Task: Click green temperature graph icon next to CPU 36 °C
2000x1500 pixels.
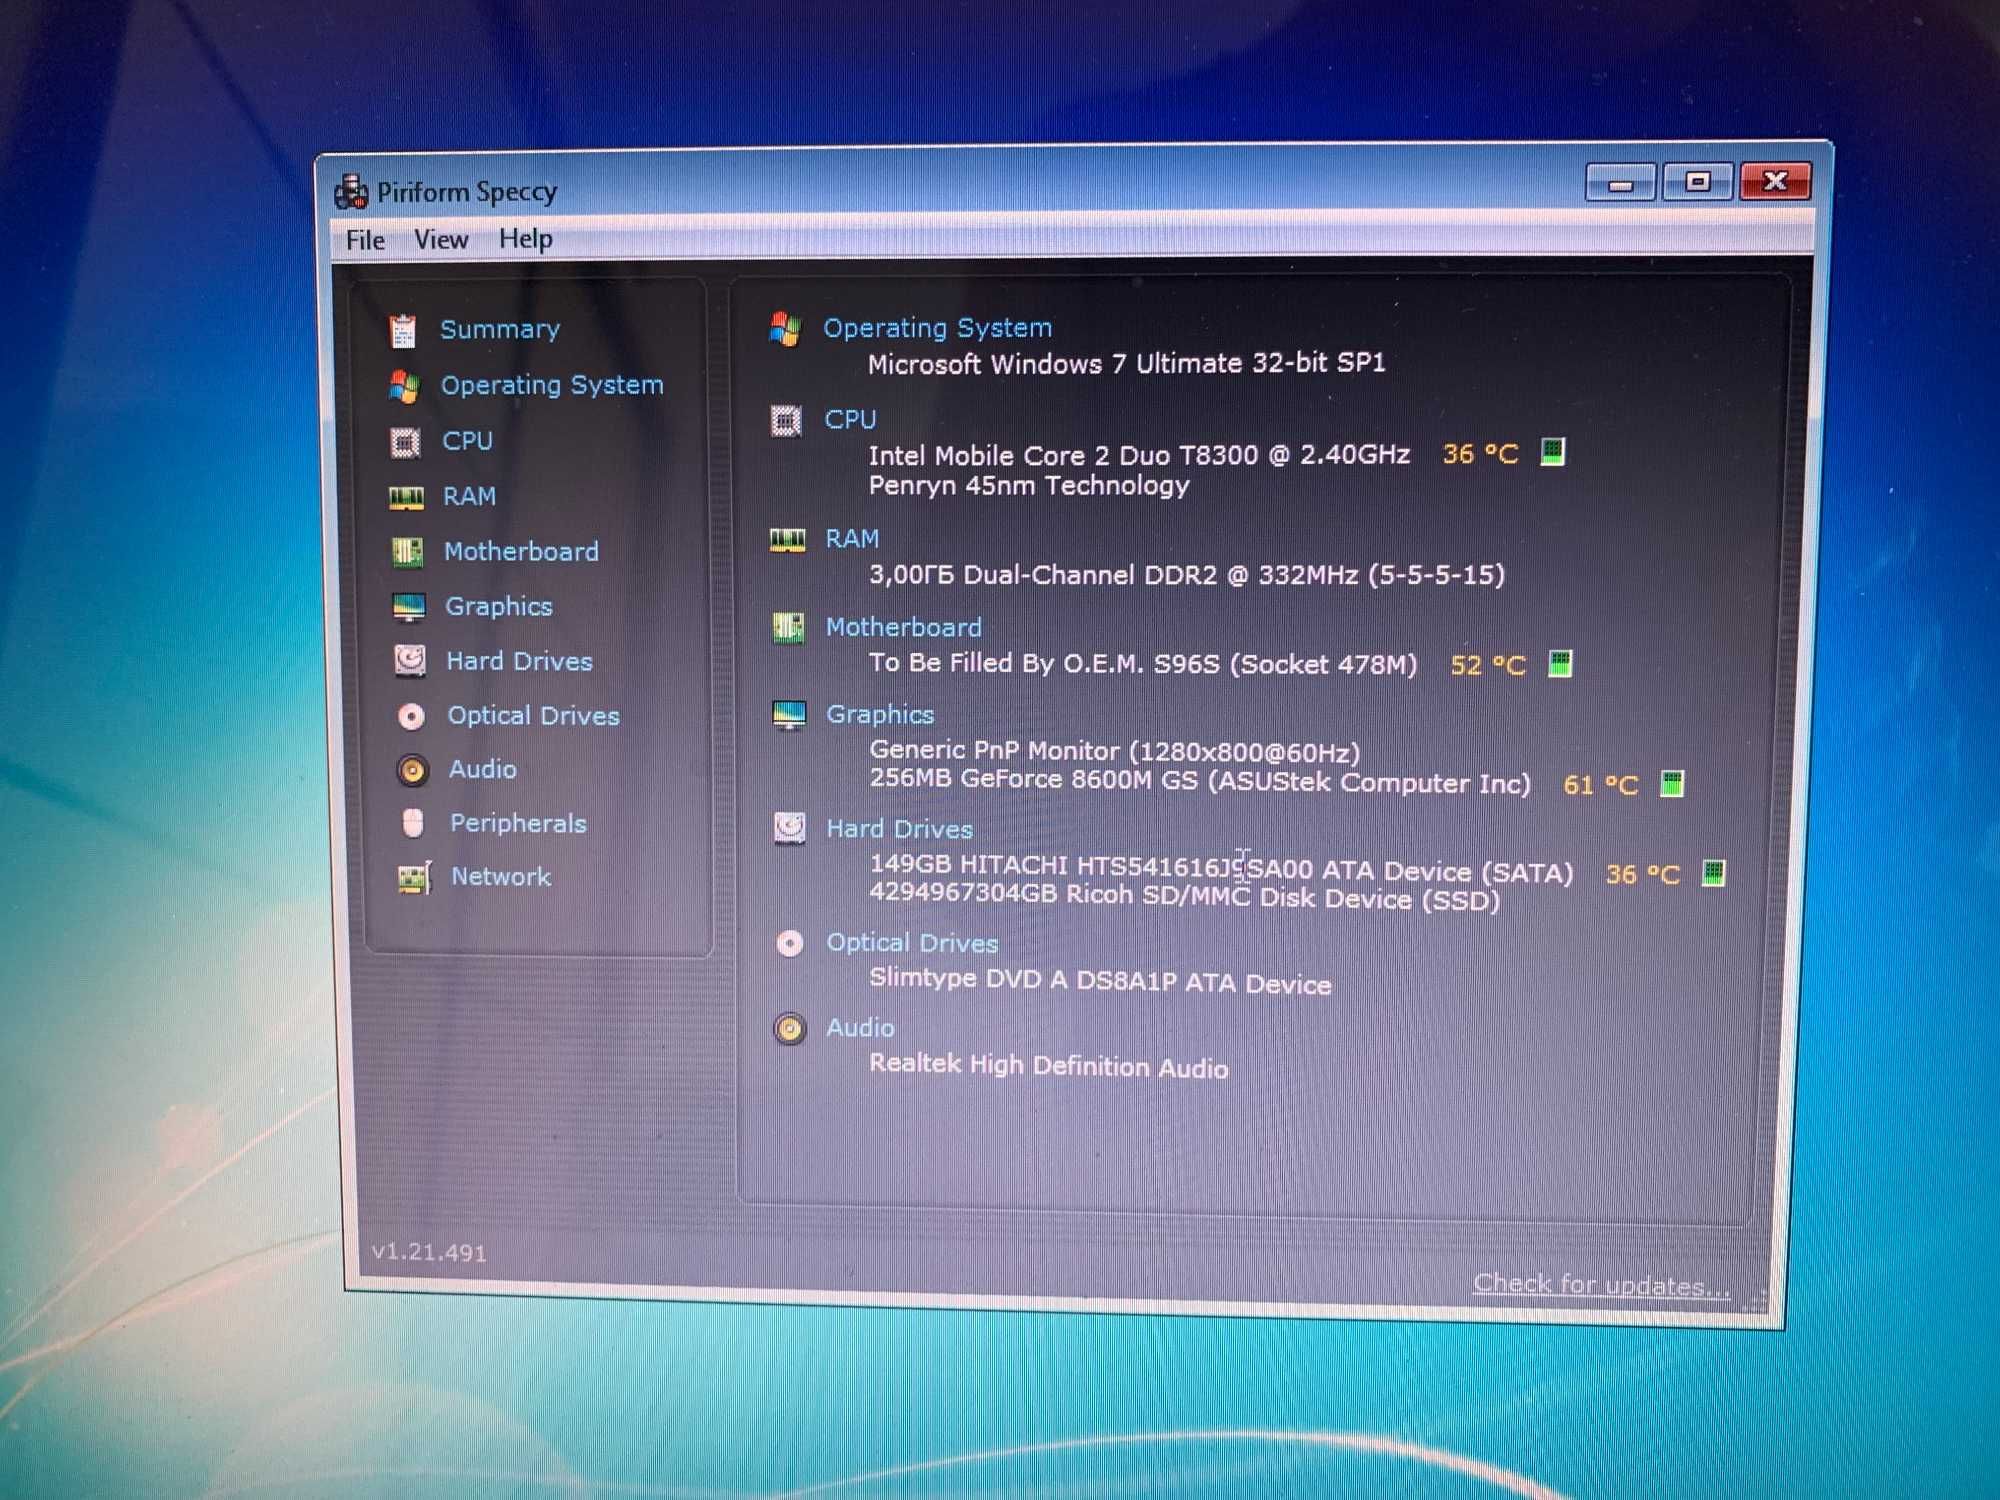Action: click(x=1552, y=452)
